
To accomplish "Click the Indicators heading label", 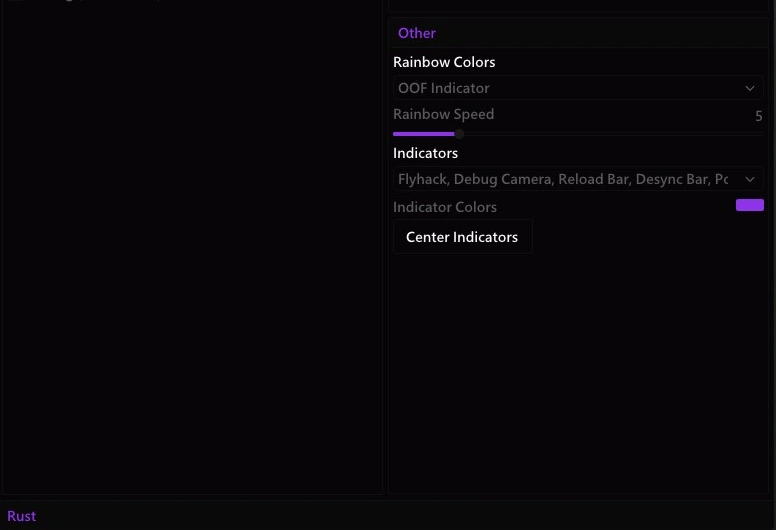I will [425, 153].
